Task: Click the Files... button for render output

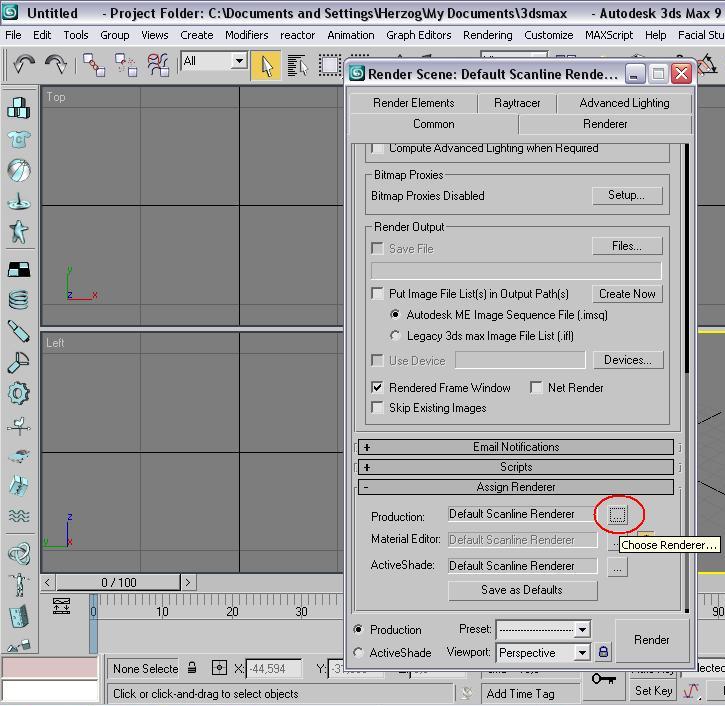Action: (627, 246)
